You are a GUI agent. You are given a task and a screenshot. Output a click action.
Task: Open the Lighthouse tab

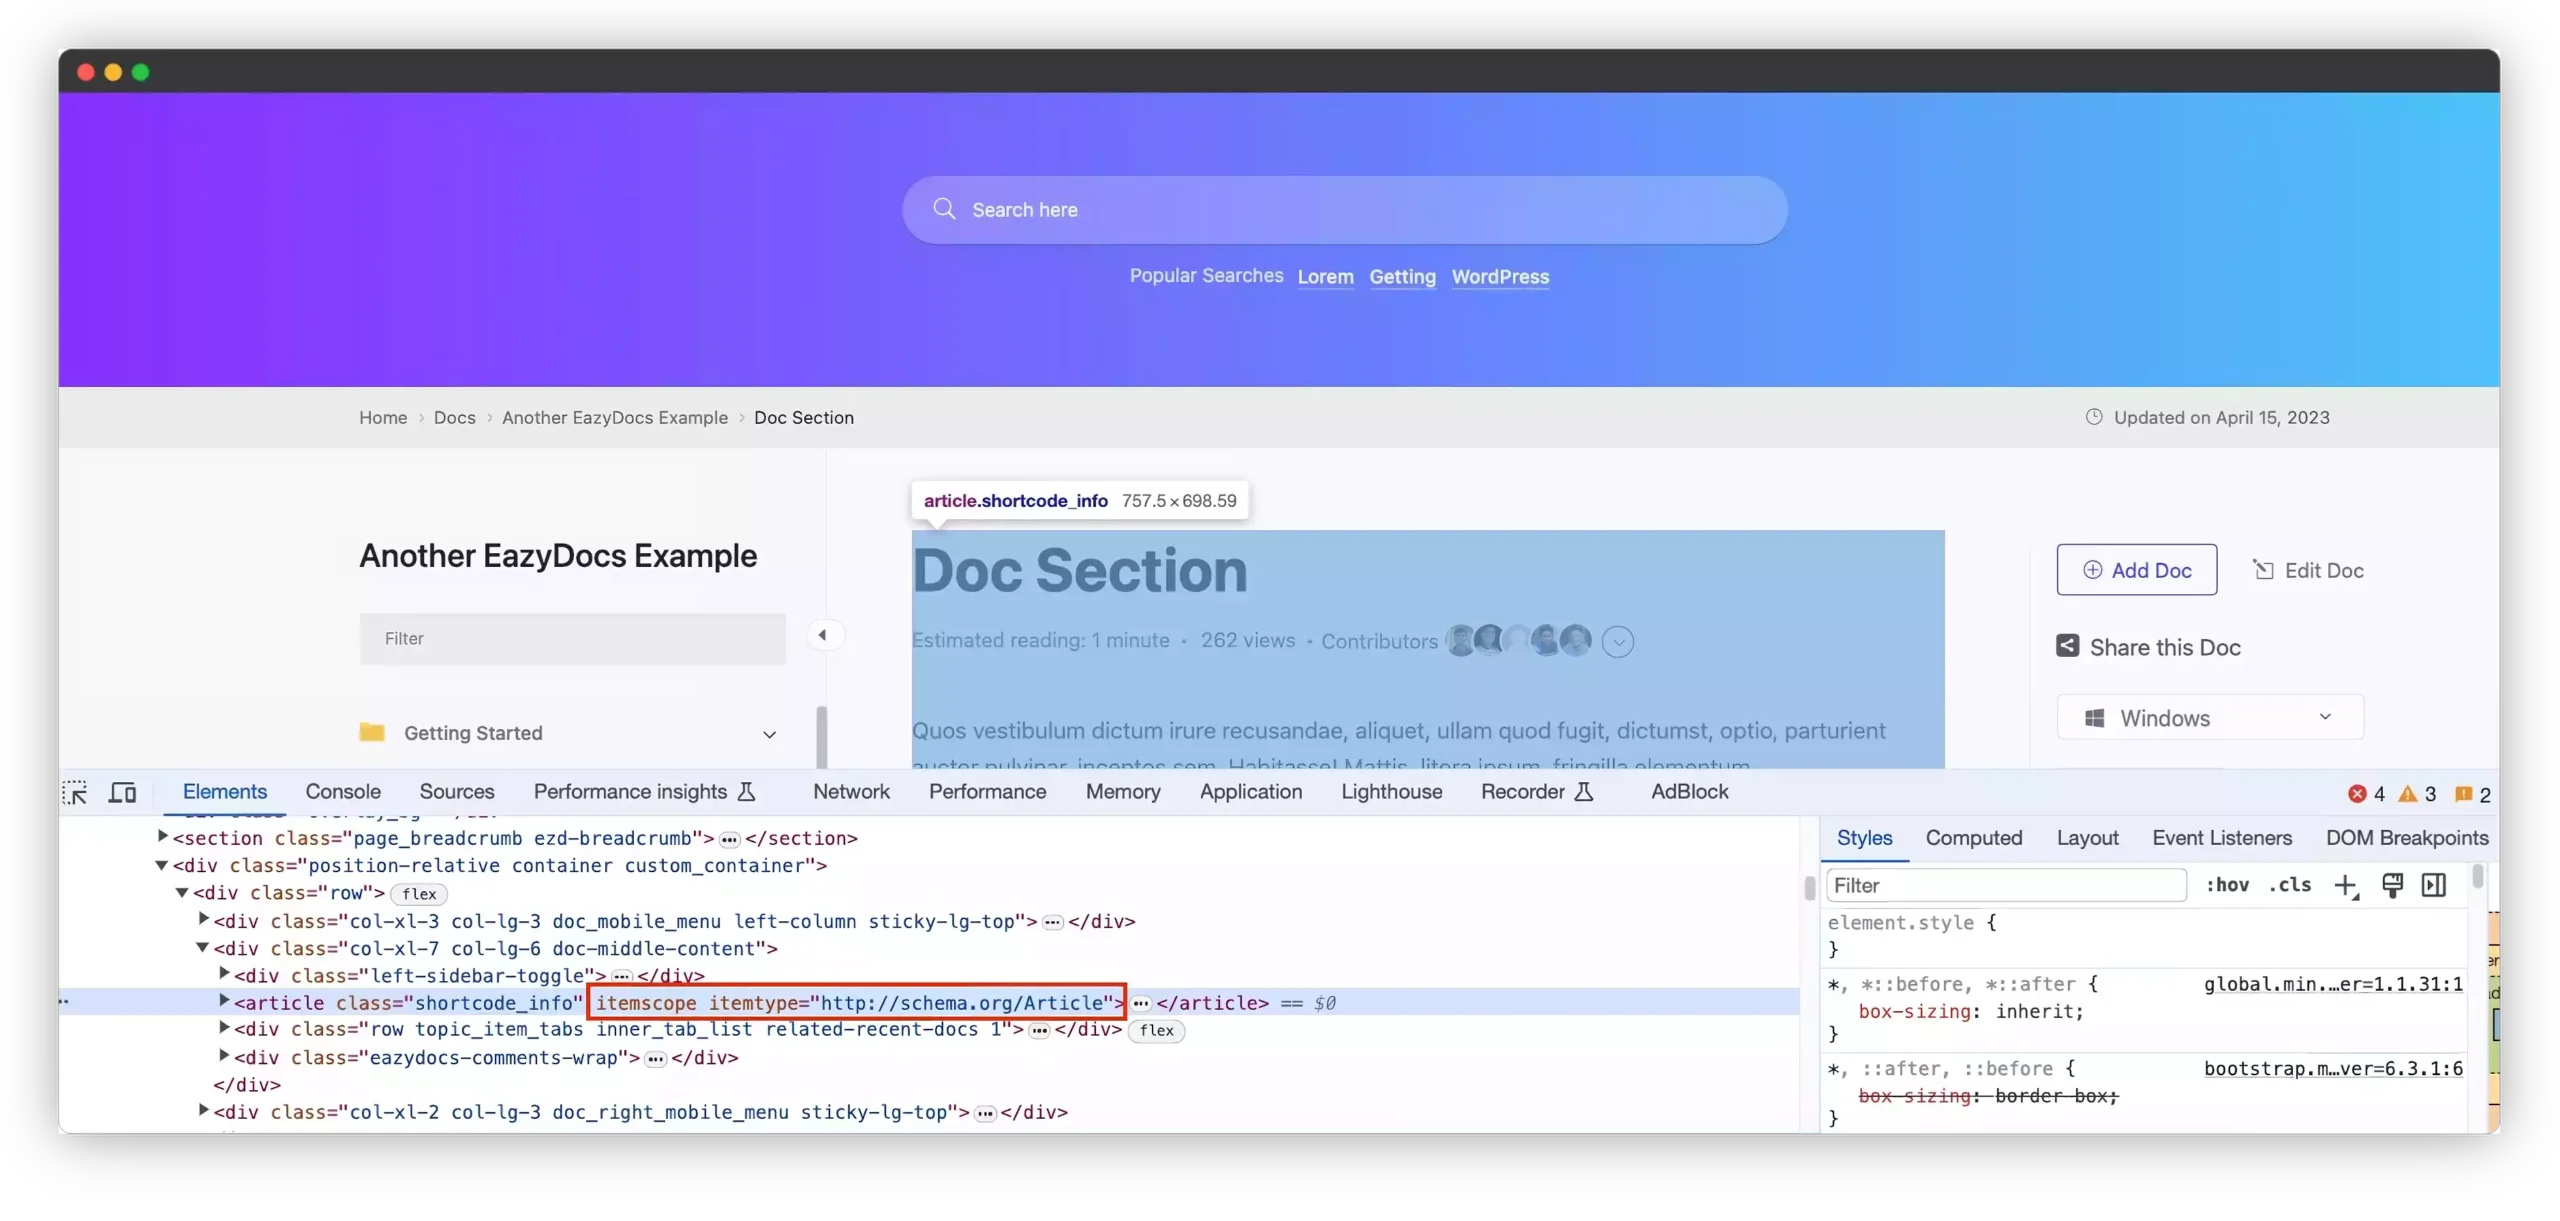[1391, 791]
